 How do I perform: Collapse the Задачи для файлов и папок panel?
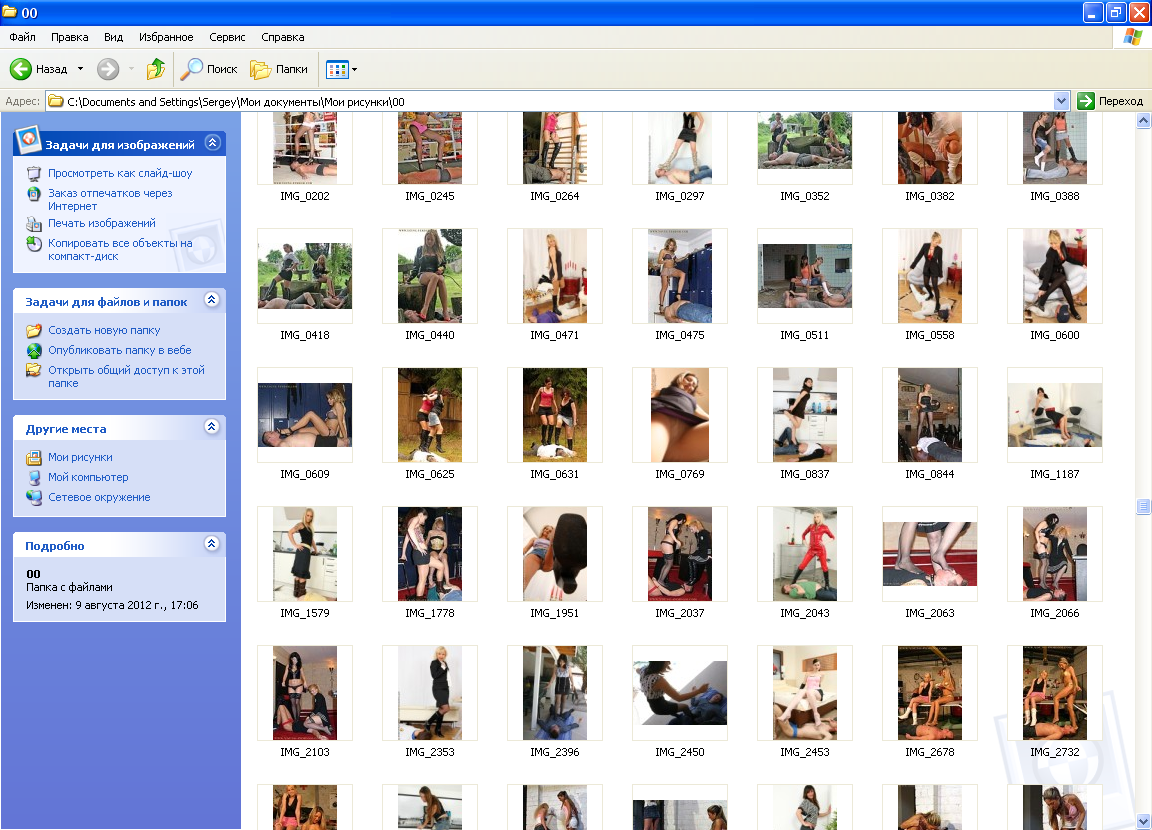point(212,300)
